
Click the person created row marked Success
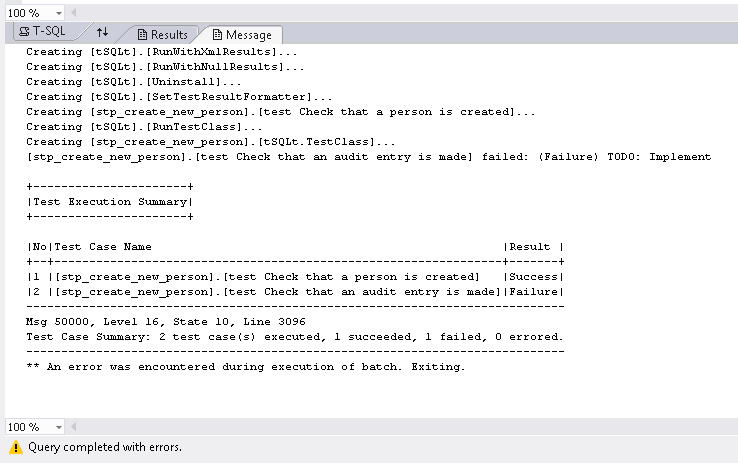point(294,276)
